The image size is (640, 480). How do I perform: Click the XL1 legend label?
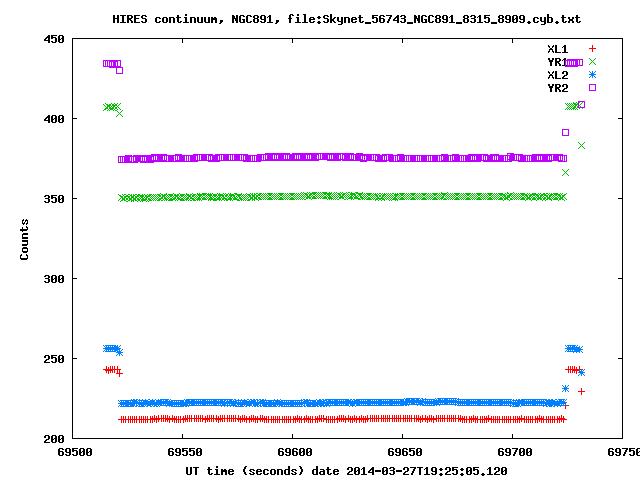(558, 49)
